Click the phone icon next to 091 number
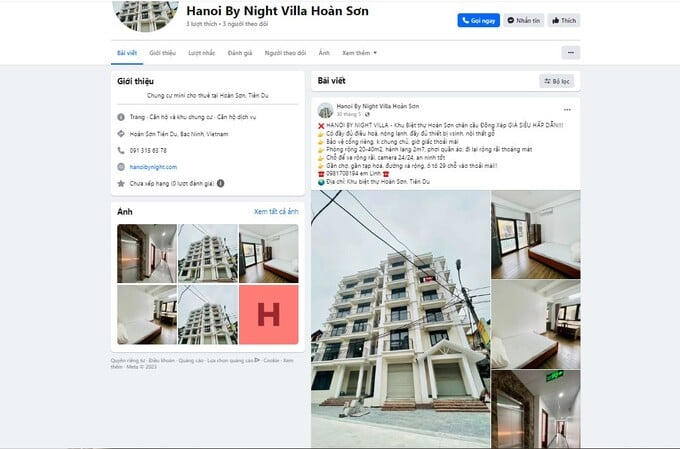Viewport: 680px width, 449px height. point(121,151)
